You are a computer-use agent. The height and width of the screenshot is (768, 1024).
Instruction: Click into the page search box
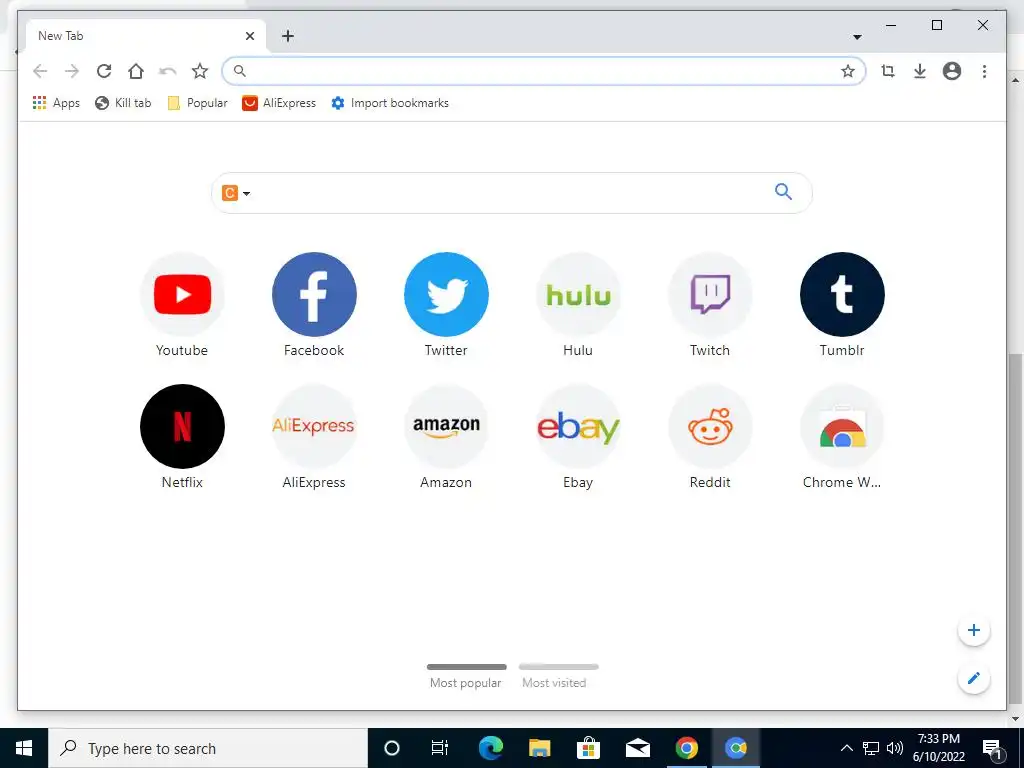[x=511, y=193]
